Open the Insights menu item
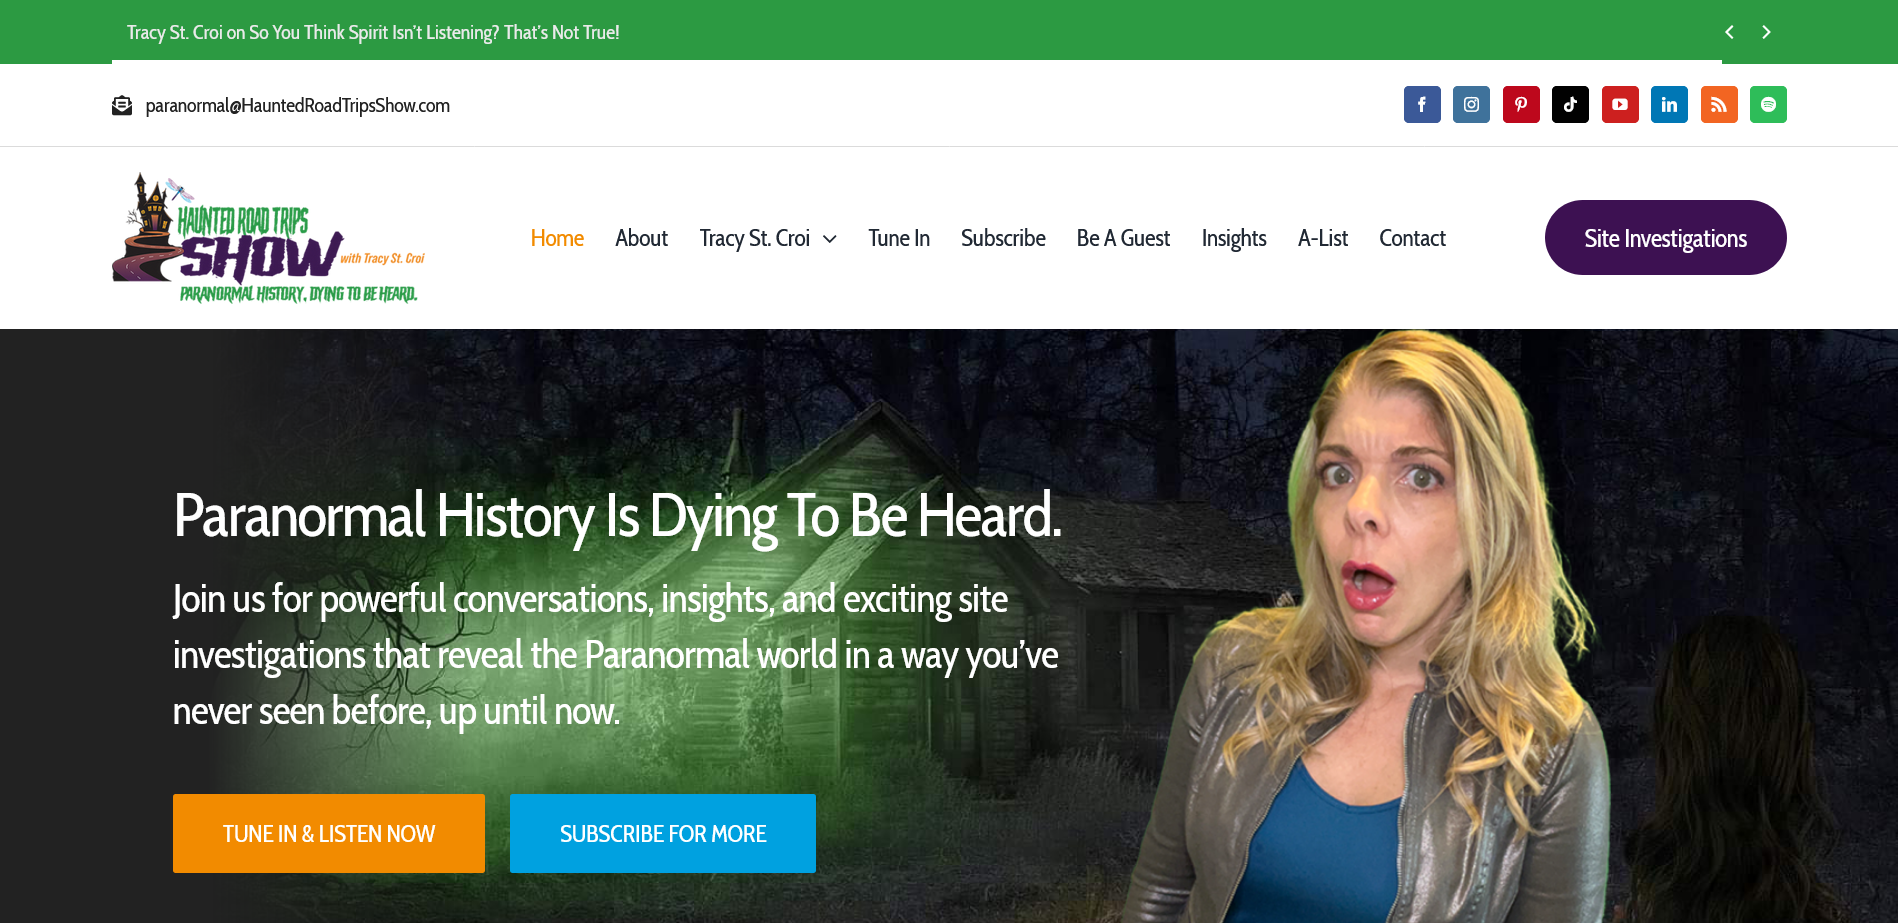 [x=1234, y=238]
